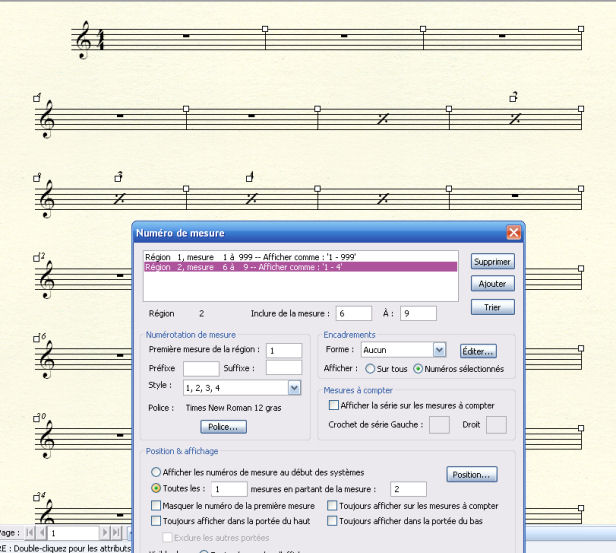Click the 'Première mesure de la région' field

(284, 349)
